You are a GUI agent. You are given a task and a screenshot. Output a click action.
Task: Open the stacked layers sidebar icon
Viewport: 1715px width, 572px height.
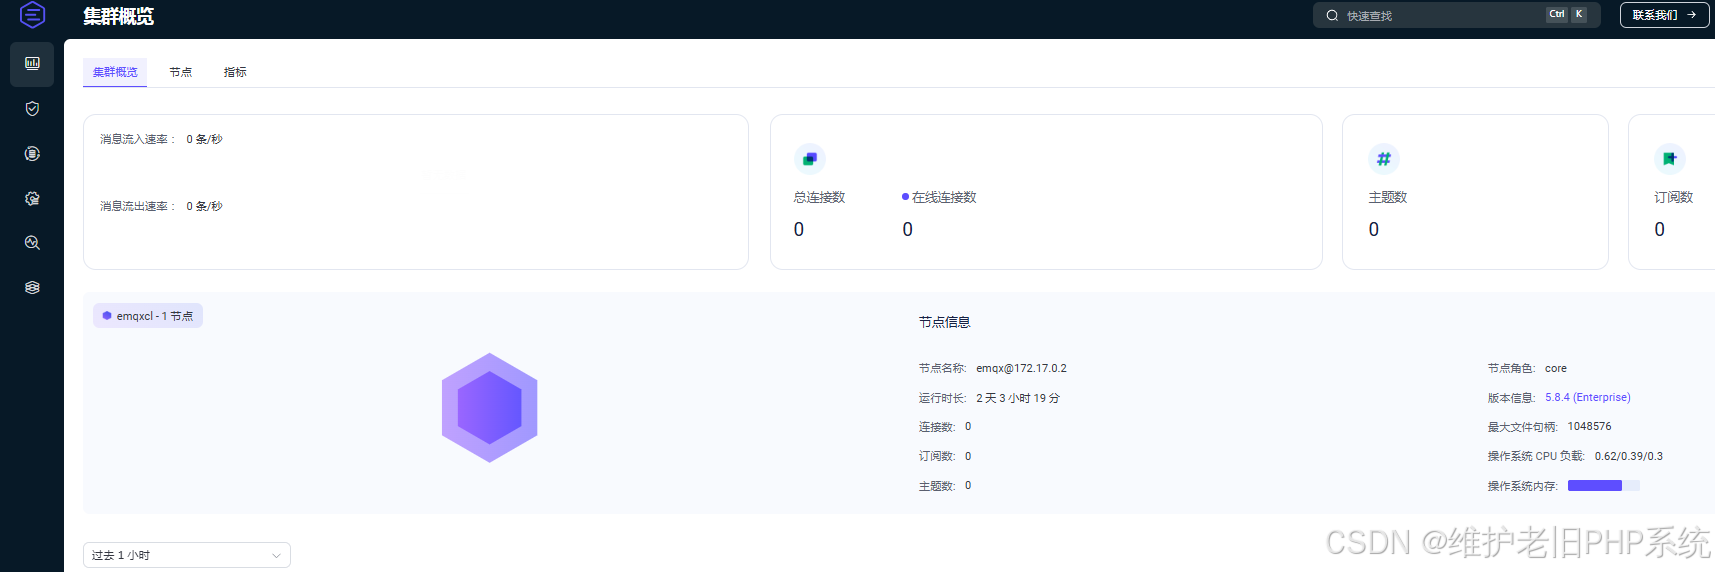point(32,287)
